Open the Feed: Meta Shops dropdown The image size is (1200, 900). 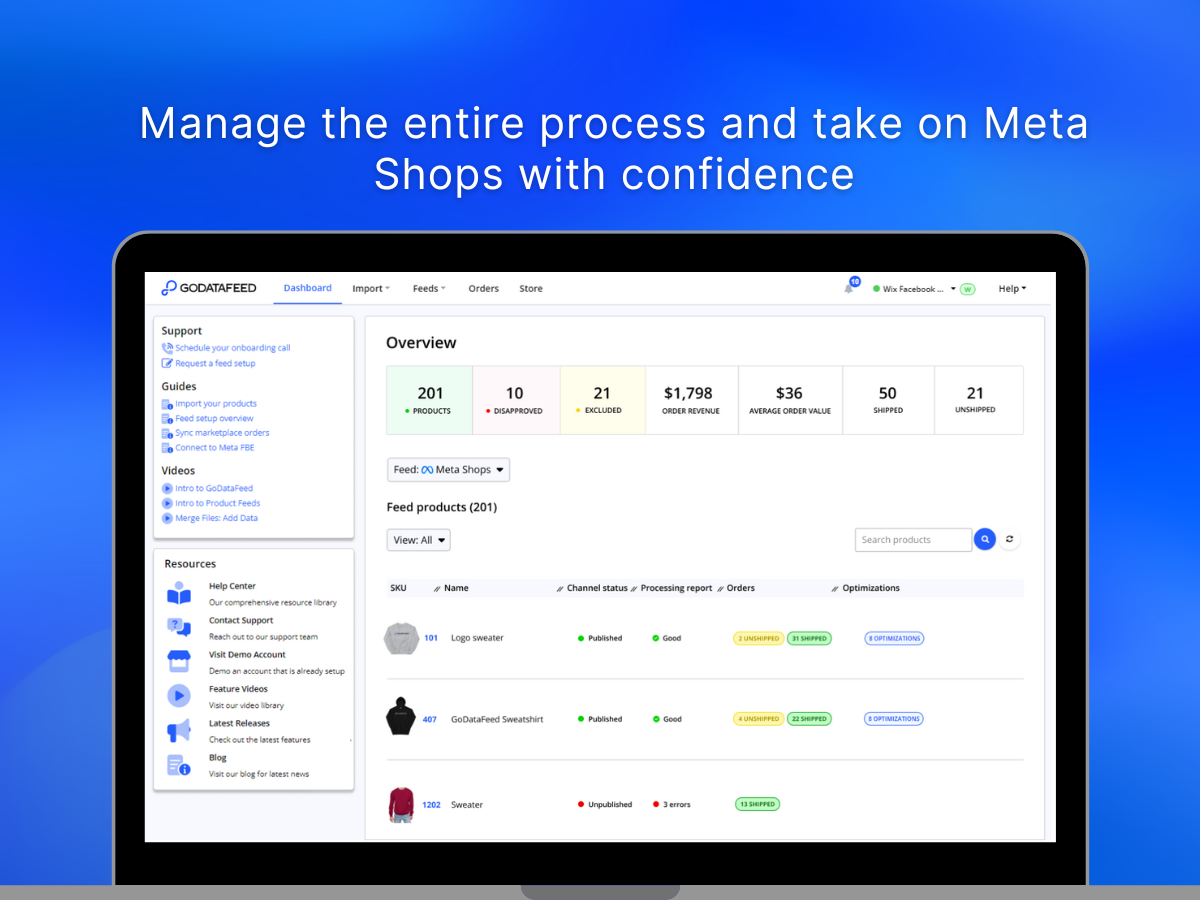[x=448, y=470]
